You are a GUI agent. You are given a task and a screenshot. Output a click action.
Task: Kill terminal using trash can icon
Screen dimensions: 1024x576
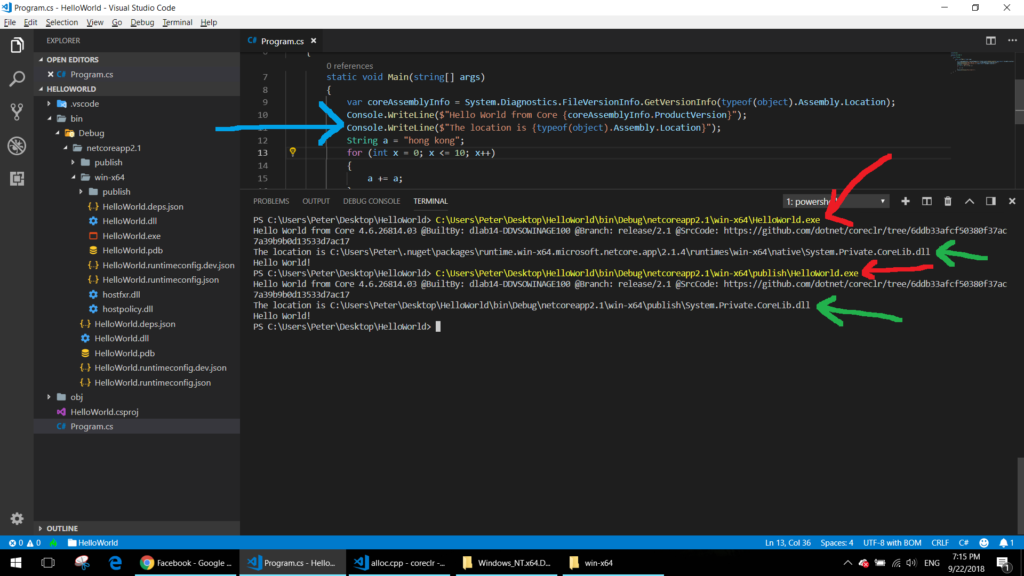[x=947, y=201]
